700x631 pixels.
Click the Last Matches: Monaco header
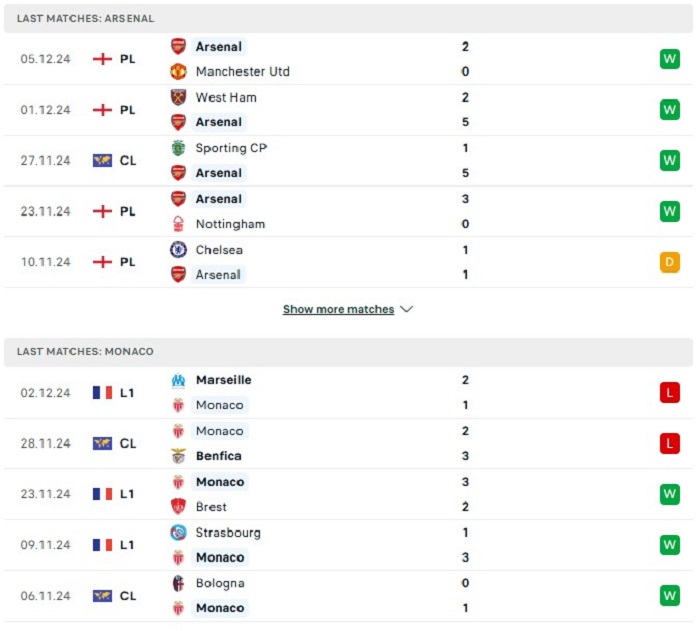(x=348, y=352)
